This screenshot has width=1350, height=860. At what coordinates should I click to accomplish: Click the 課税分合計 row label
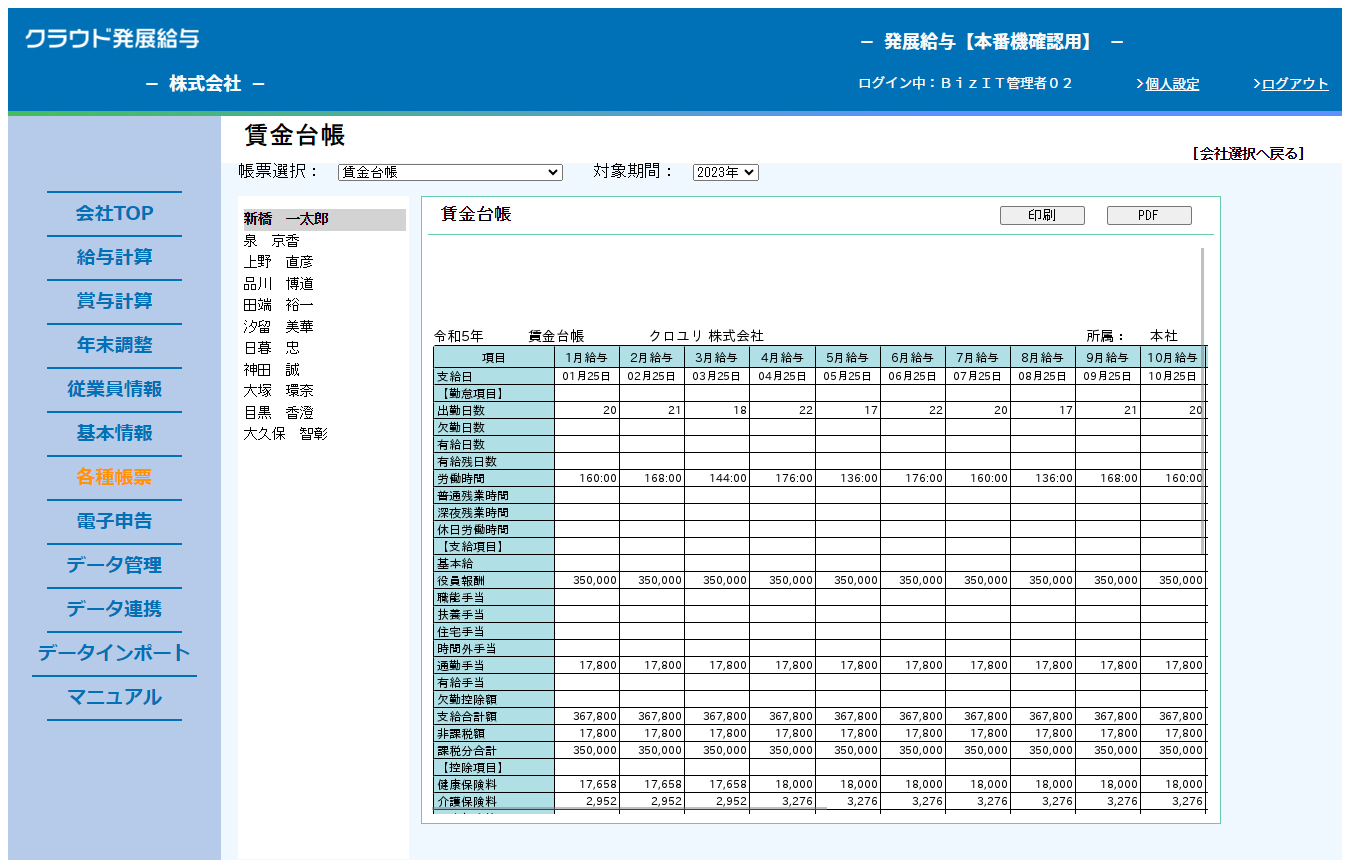(494, 750)
